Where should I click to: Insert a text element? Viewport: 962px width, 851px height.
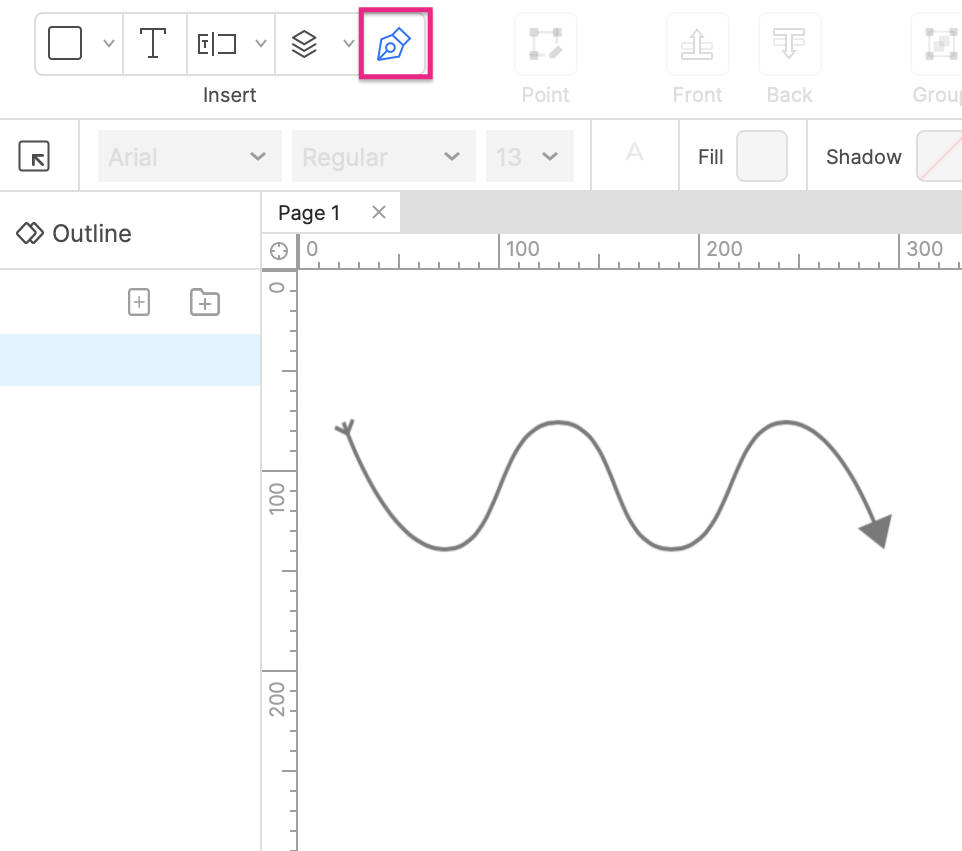coord(153,43)
